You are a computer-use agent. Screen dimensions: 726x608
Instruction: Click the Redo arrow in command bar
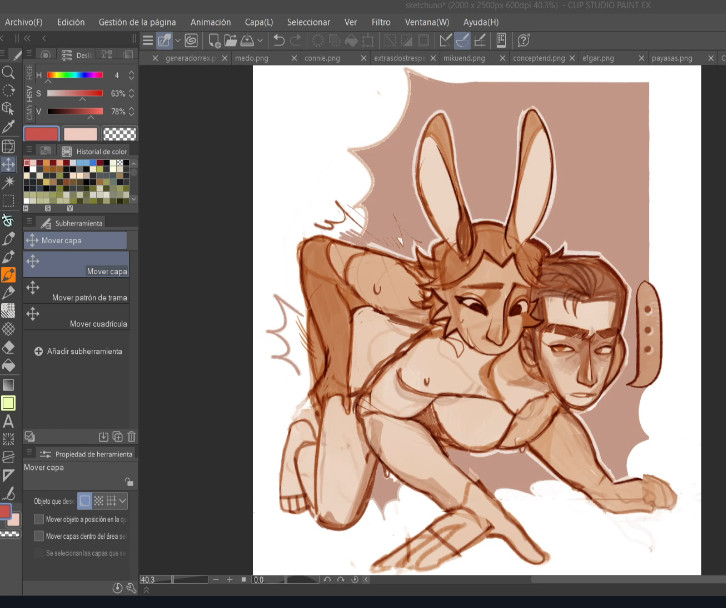coord(295,41)
